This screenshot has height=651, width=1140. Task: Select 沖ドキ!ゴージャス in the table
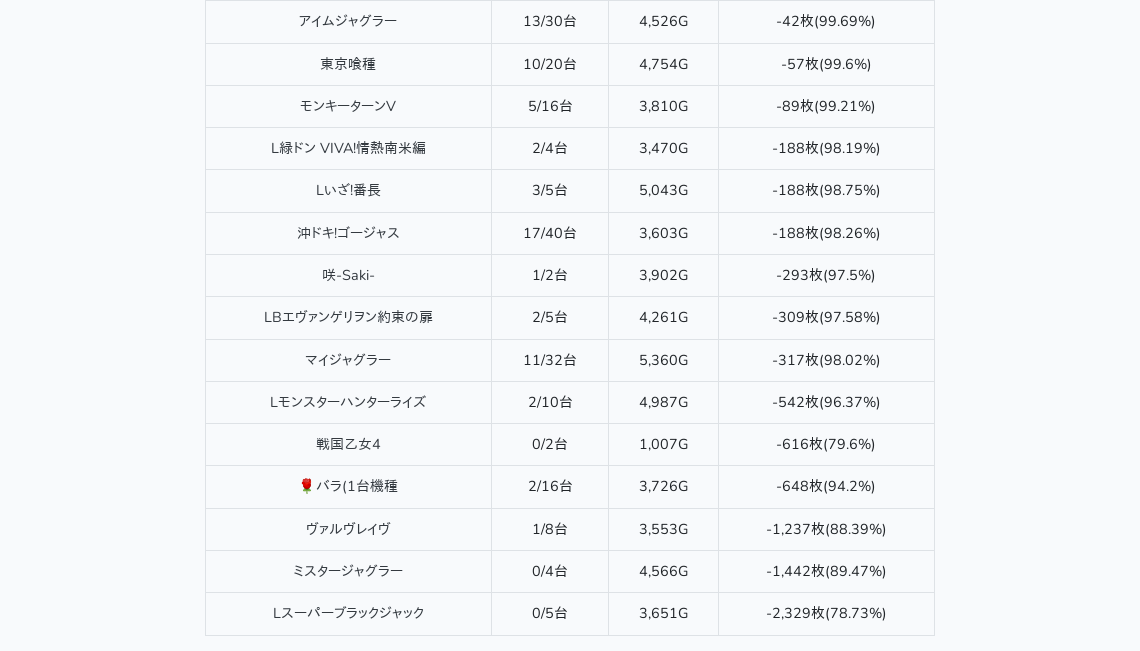point(348,233)
